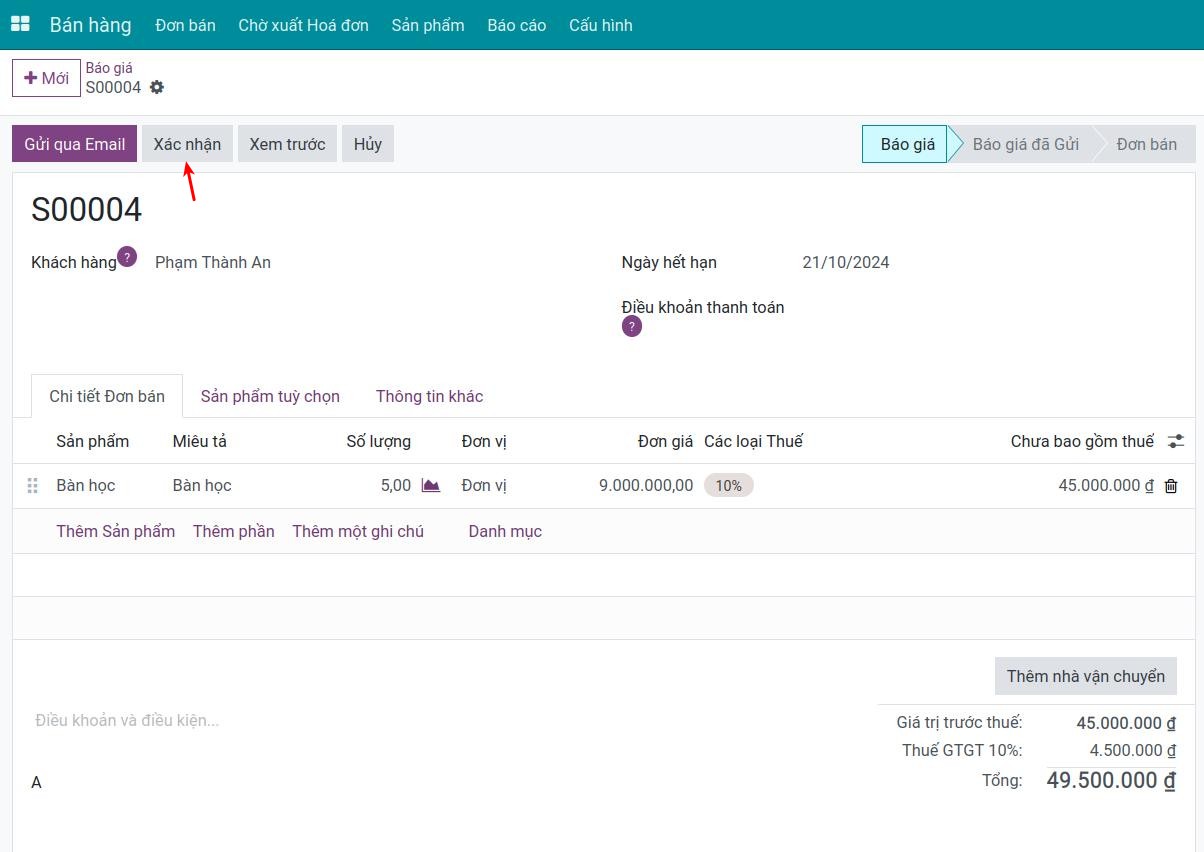Image resolution: width=1204 pixels, height=852 pixels.
Task: Click the expiry date 21/10/2024
Action: click(846, 262)
